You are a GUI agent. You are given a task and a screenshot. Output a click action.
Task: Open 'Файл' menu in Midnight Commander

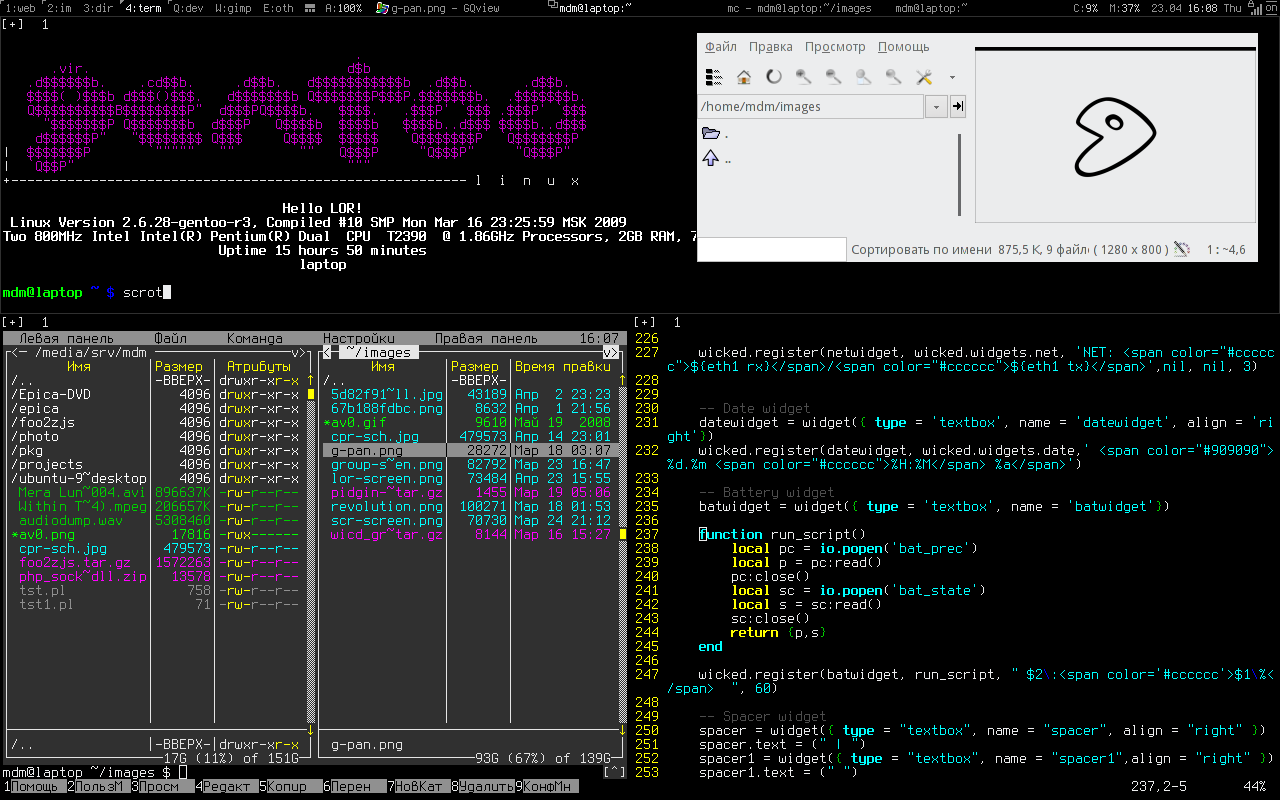point(171,338)
